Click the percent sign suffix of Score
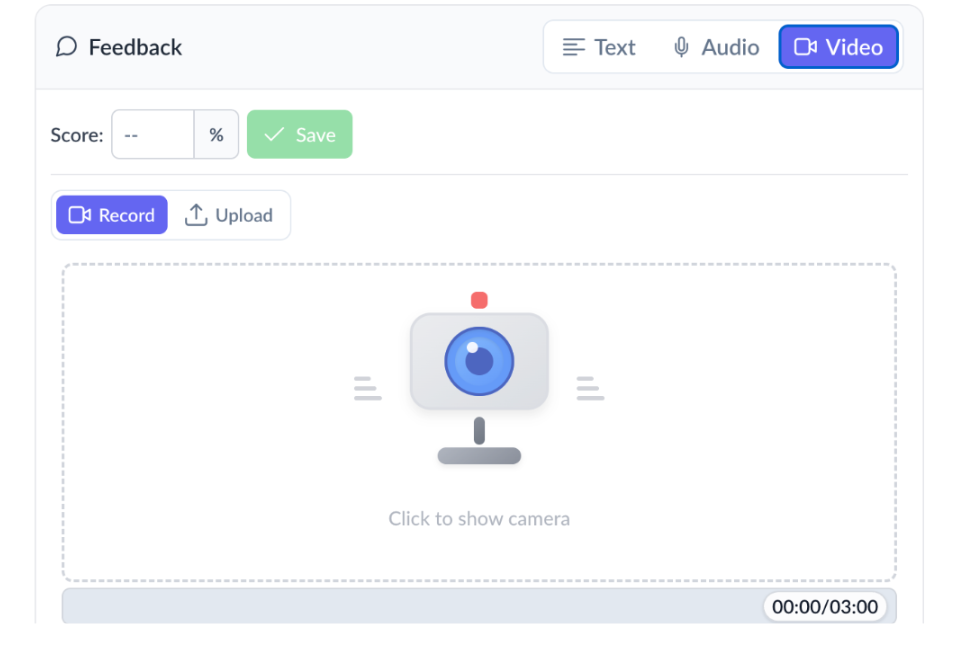Image resolution: width=963 pixels, height=656 pixels. point(216,135)
